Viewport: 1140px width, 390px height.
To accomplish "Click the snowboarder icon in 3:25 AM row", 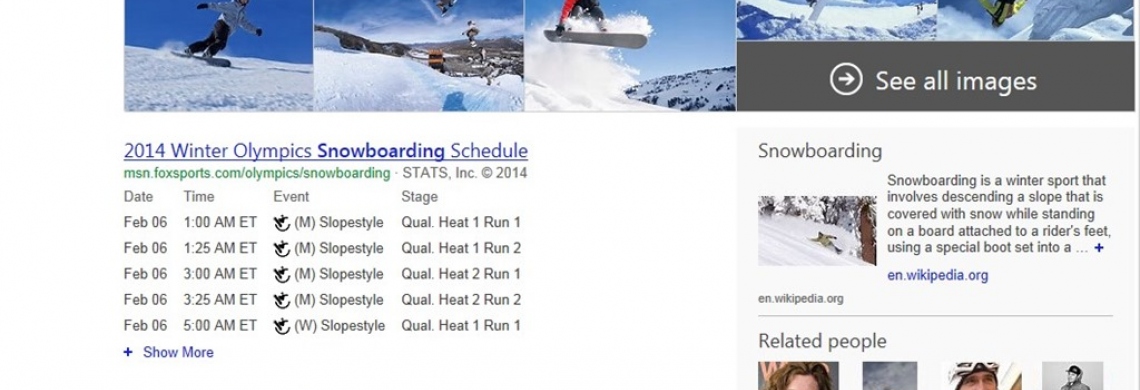I will pyautogui.click(x=282, y=301).
